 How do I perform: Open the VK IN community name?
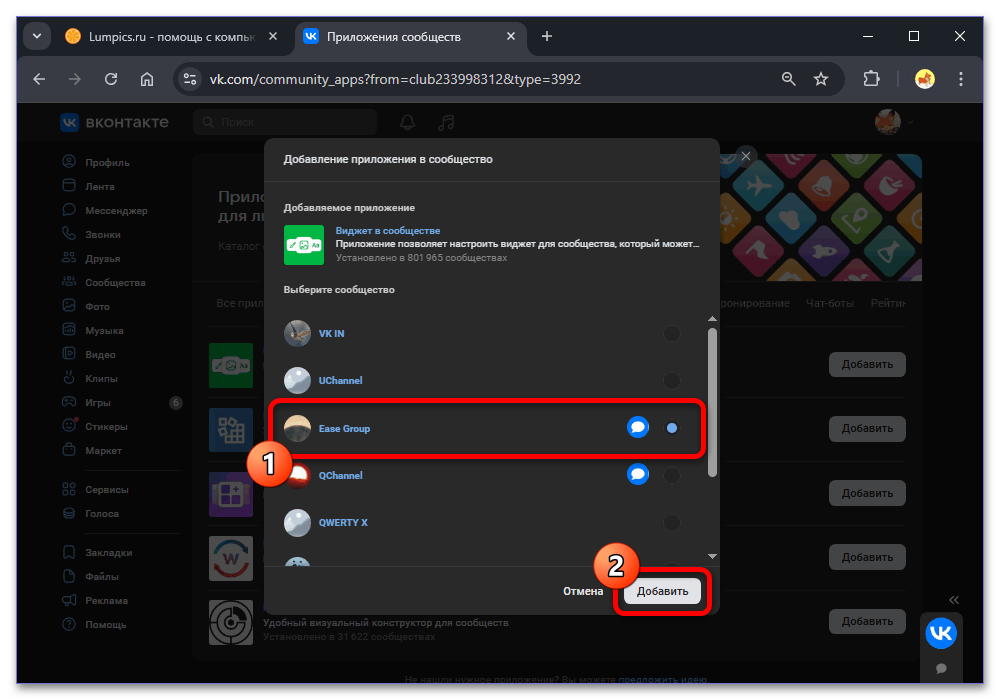332,333
